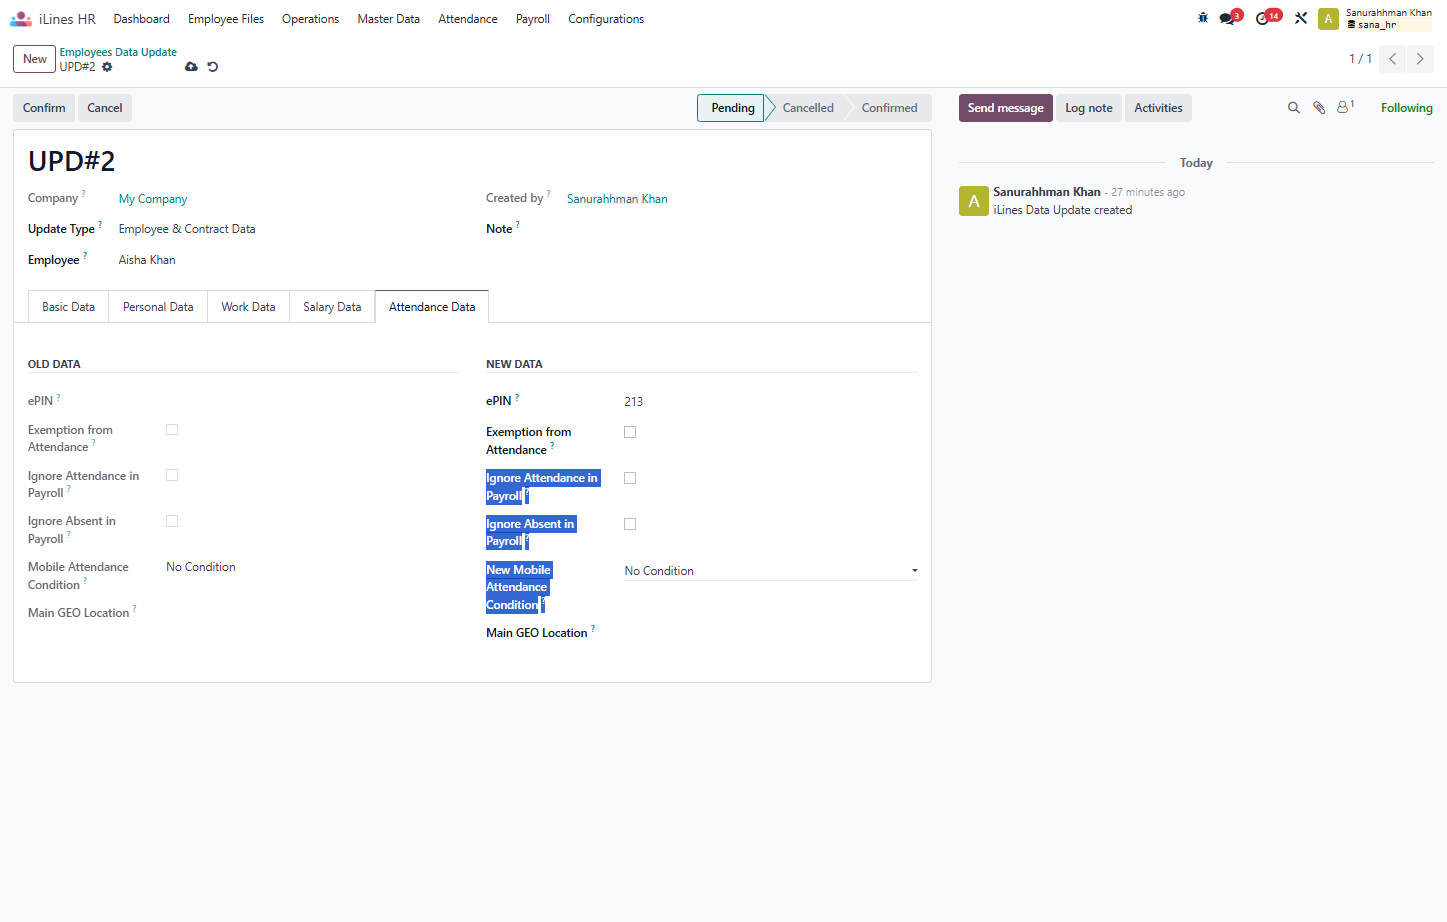Screen dimensions: 1447x922
Task: Click the Send message button
Action: pos(1005,108)
